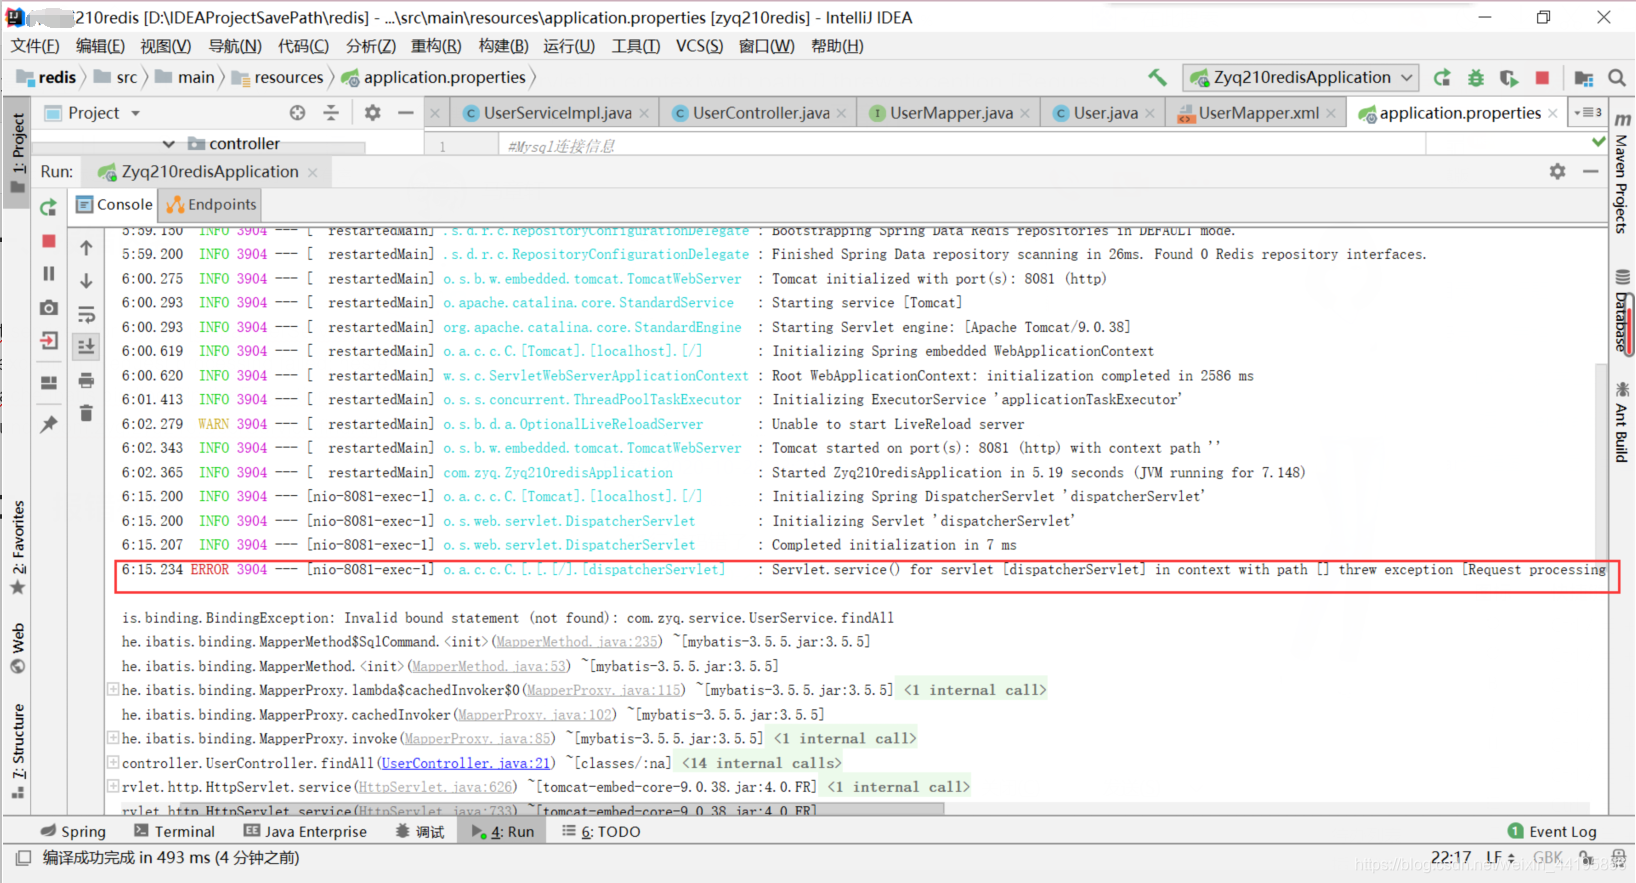The height and width of the screenshot is (883, 1636).
Task: Collapse all in the Project panel
Action: [331, 113]
